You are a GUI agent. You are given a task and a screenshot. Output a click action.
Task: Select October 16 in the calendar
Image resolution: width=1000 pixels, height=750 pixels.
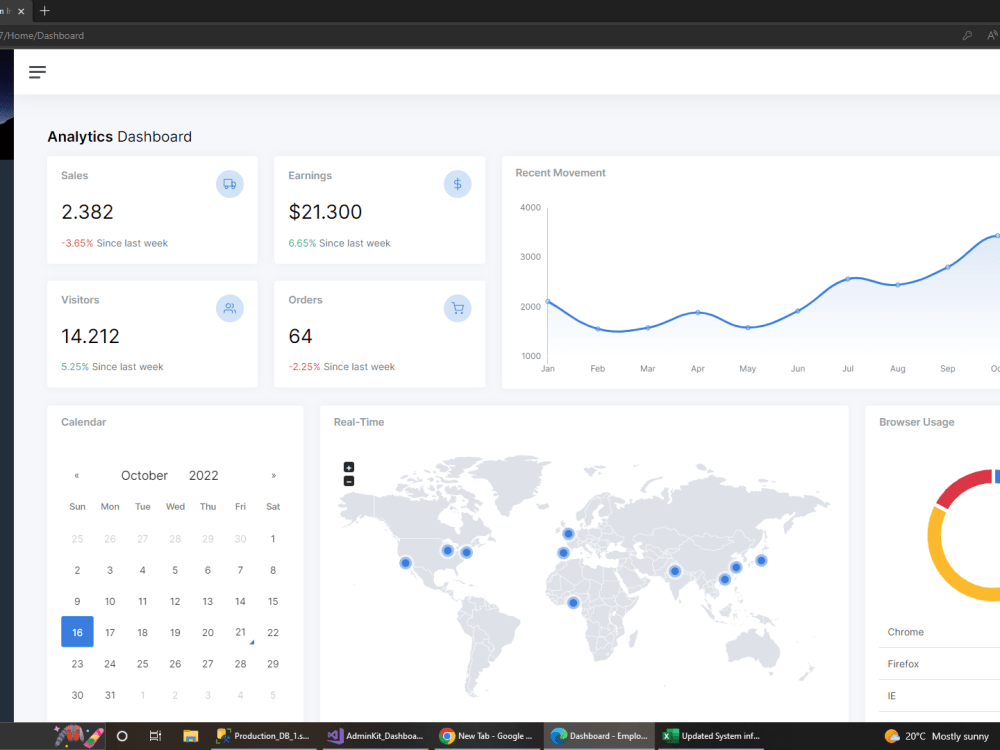tap(77, 632)
